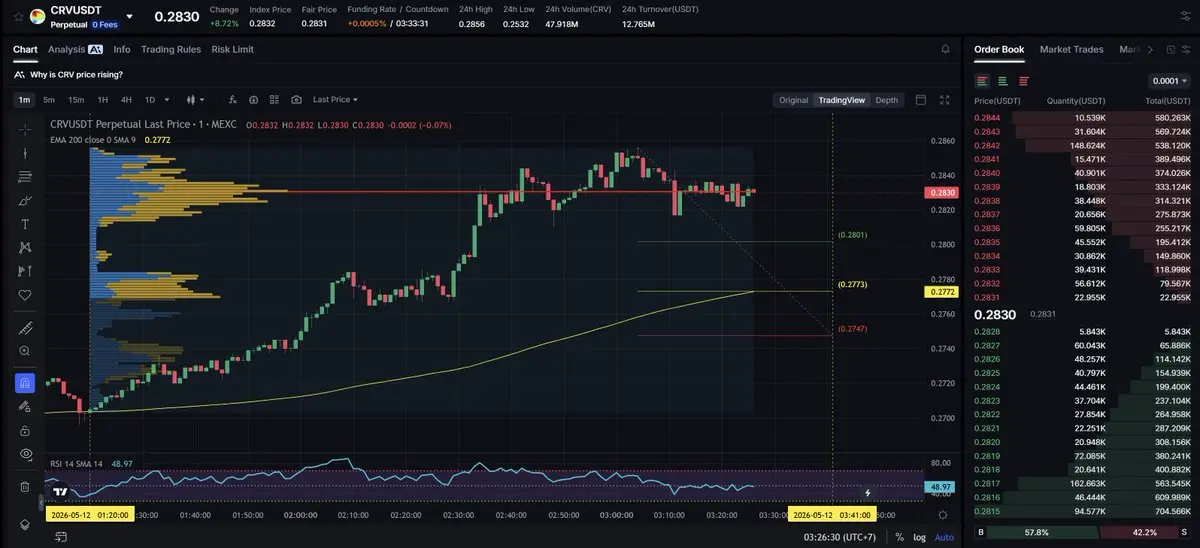Screen dimensions: 1200x548
Task: Click the download-style icon in chart toolbar
Action: click(x=254, y=100)
